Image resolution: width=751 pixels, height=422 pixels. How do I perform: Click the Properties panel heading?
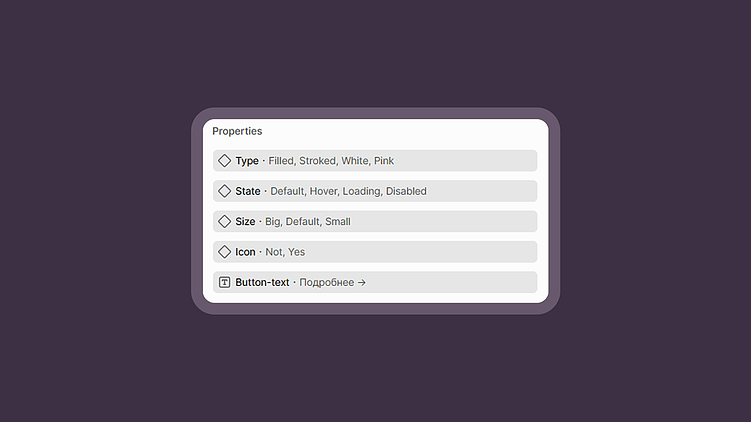coord(237,131)
